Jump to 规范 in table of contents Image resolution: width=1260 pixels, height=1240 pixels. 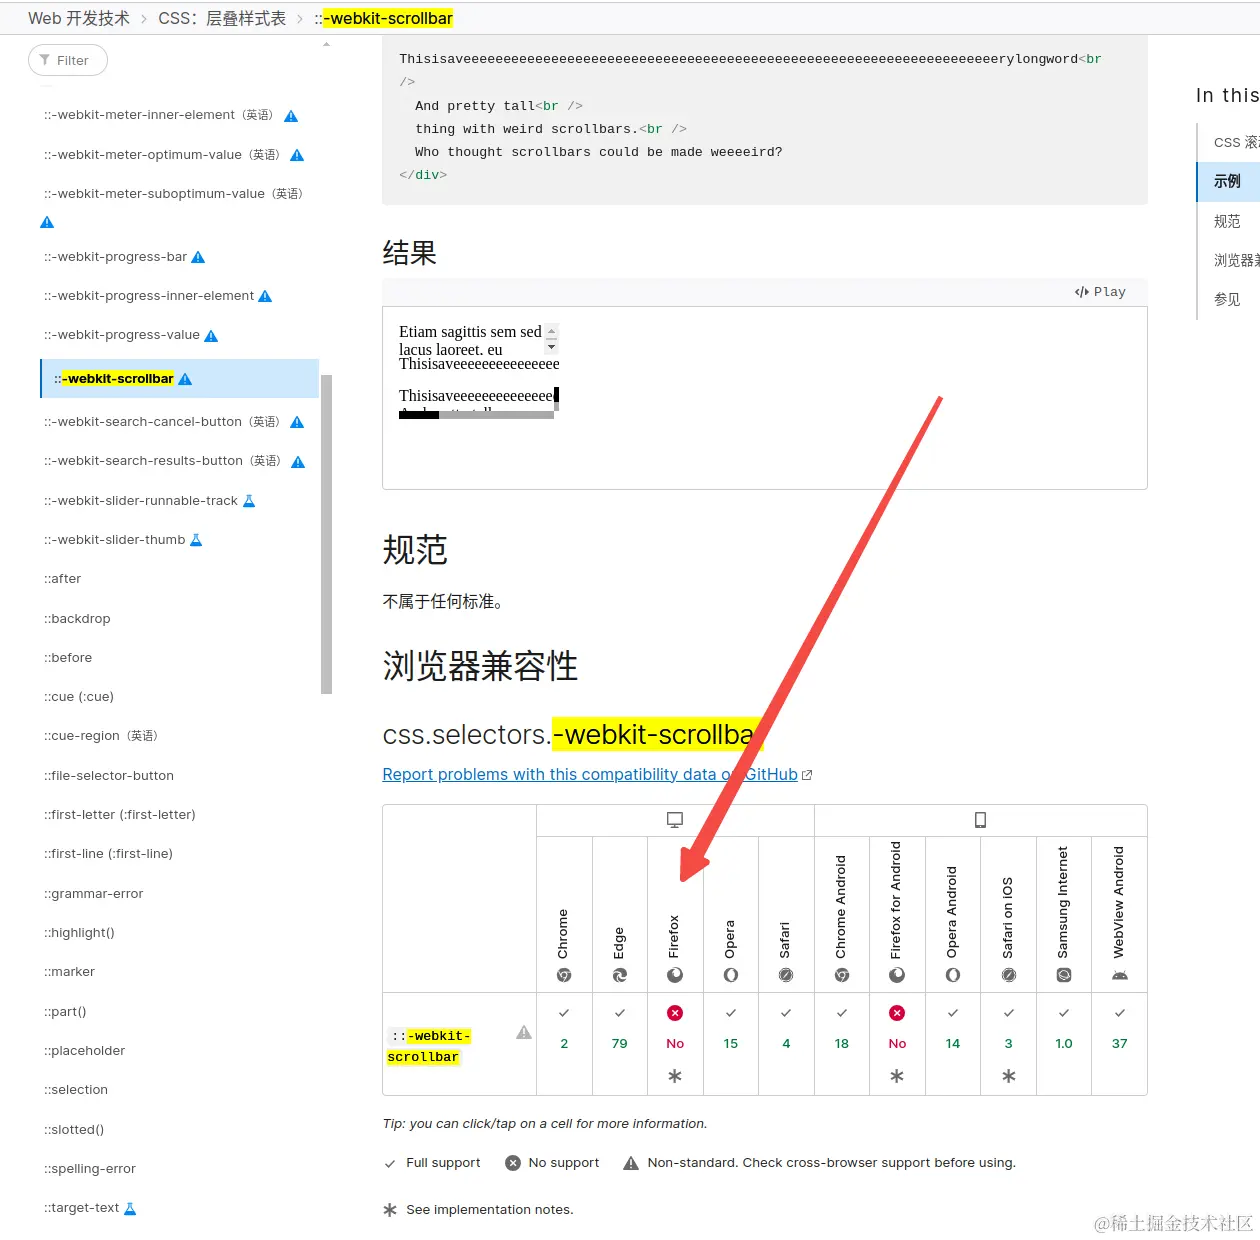click(1227, 221)
